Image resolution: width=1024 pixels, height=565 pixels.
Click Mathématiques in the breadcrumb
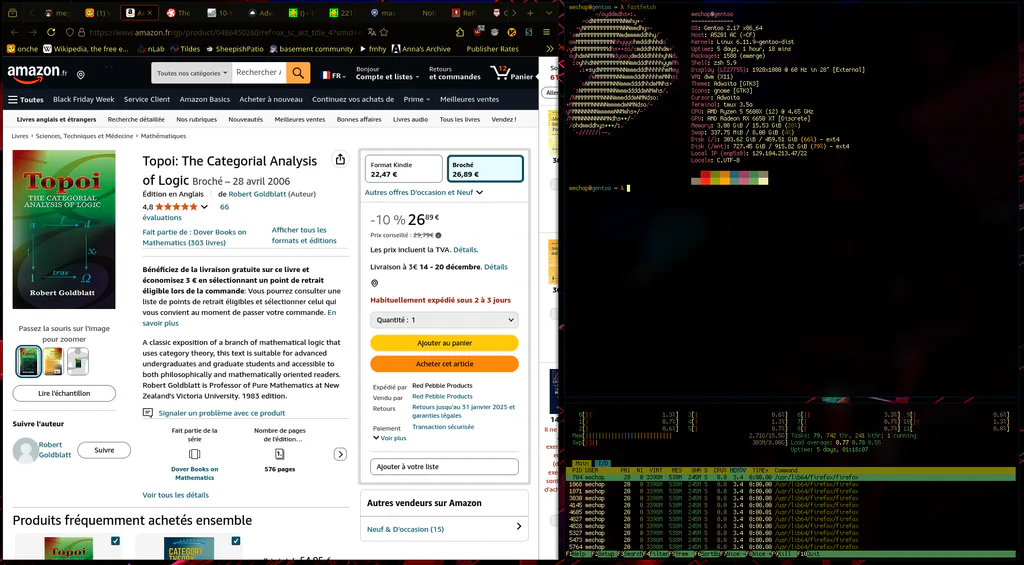(163, 136)
